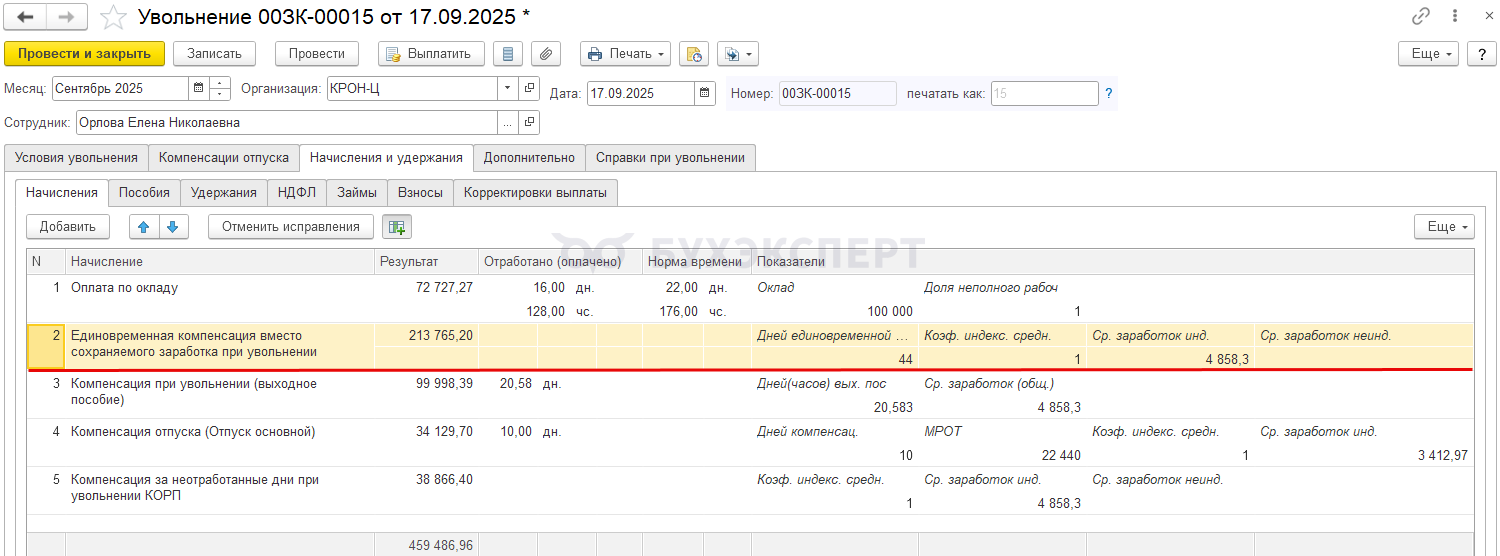Select Компенсация за неотработанные дни row

[x=750, y=491]
